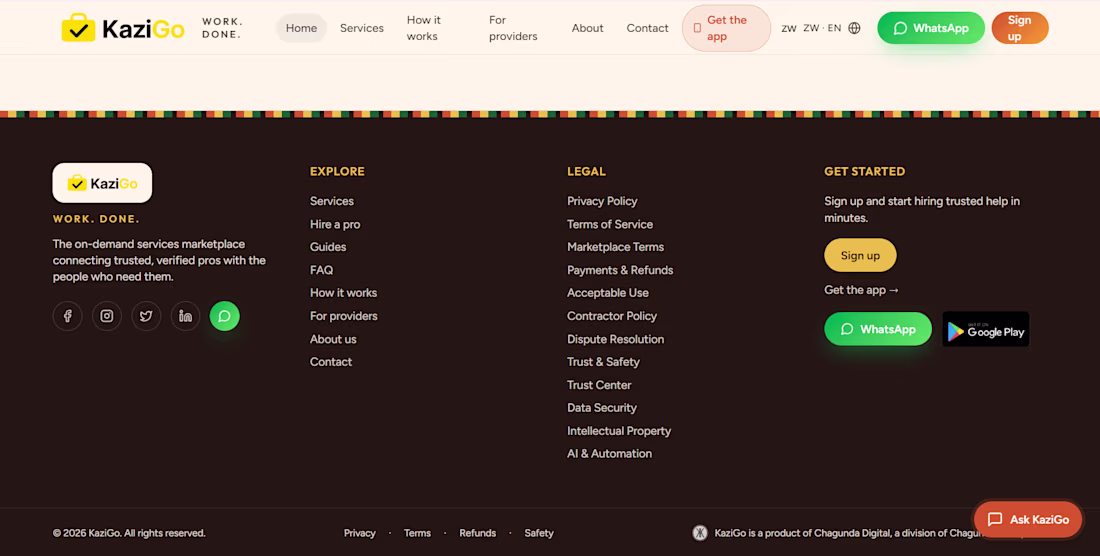Open the Twitter social icon in footer
Screen dimensions: 1100x556
146,316
